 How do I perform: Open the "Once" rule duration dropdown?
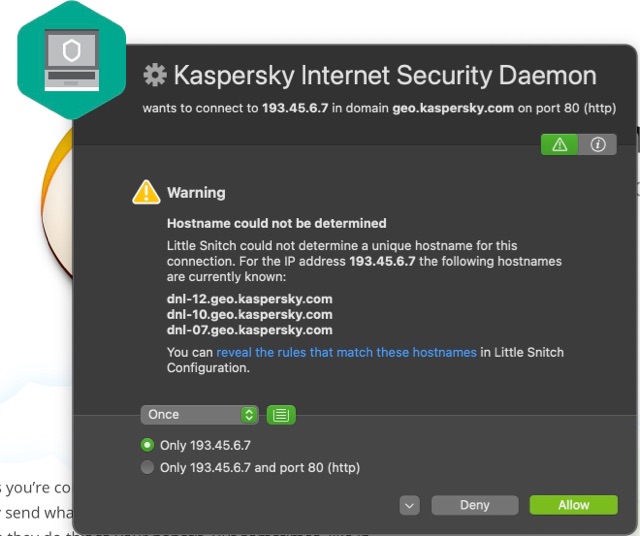click(199, 414)
